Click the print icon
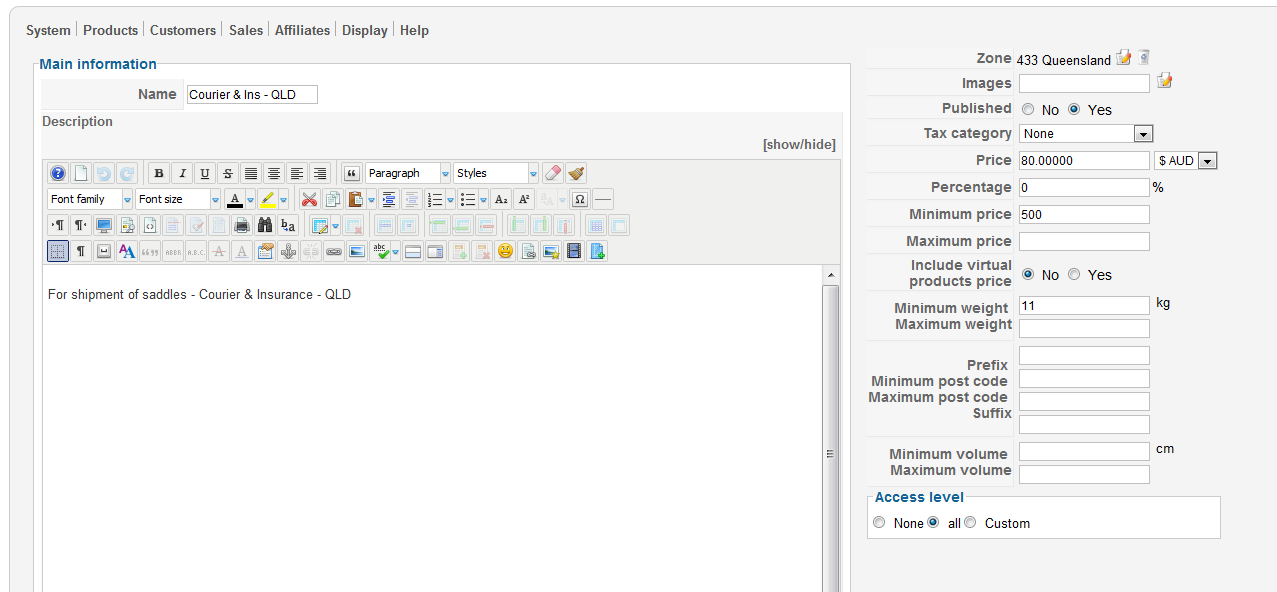1277x592 pixels. pos(242,225)
